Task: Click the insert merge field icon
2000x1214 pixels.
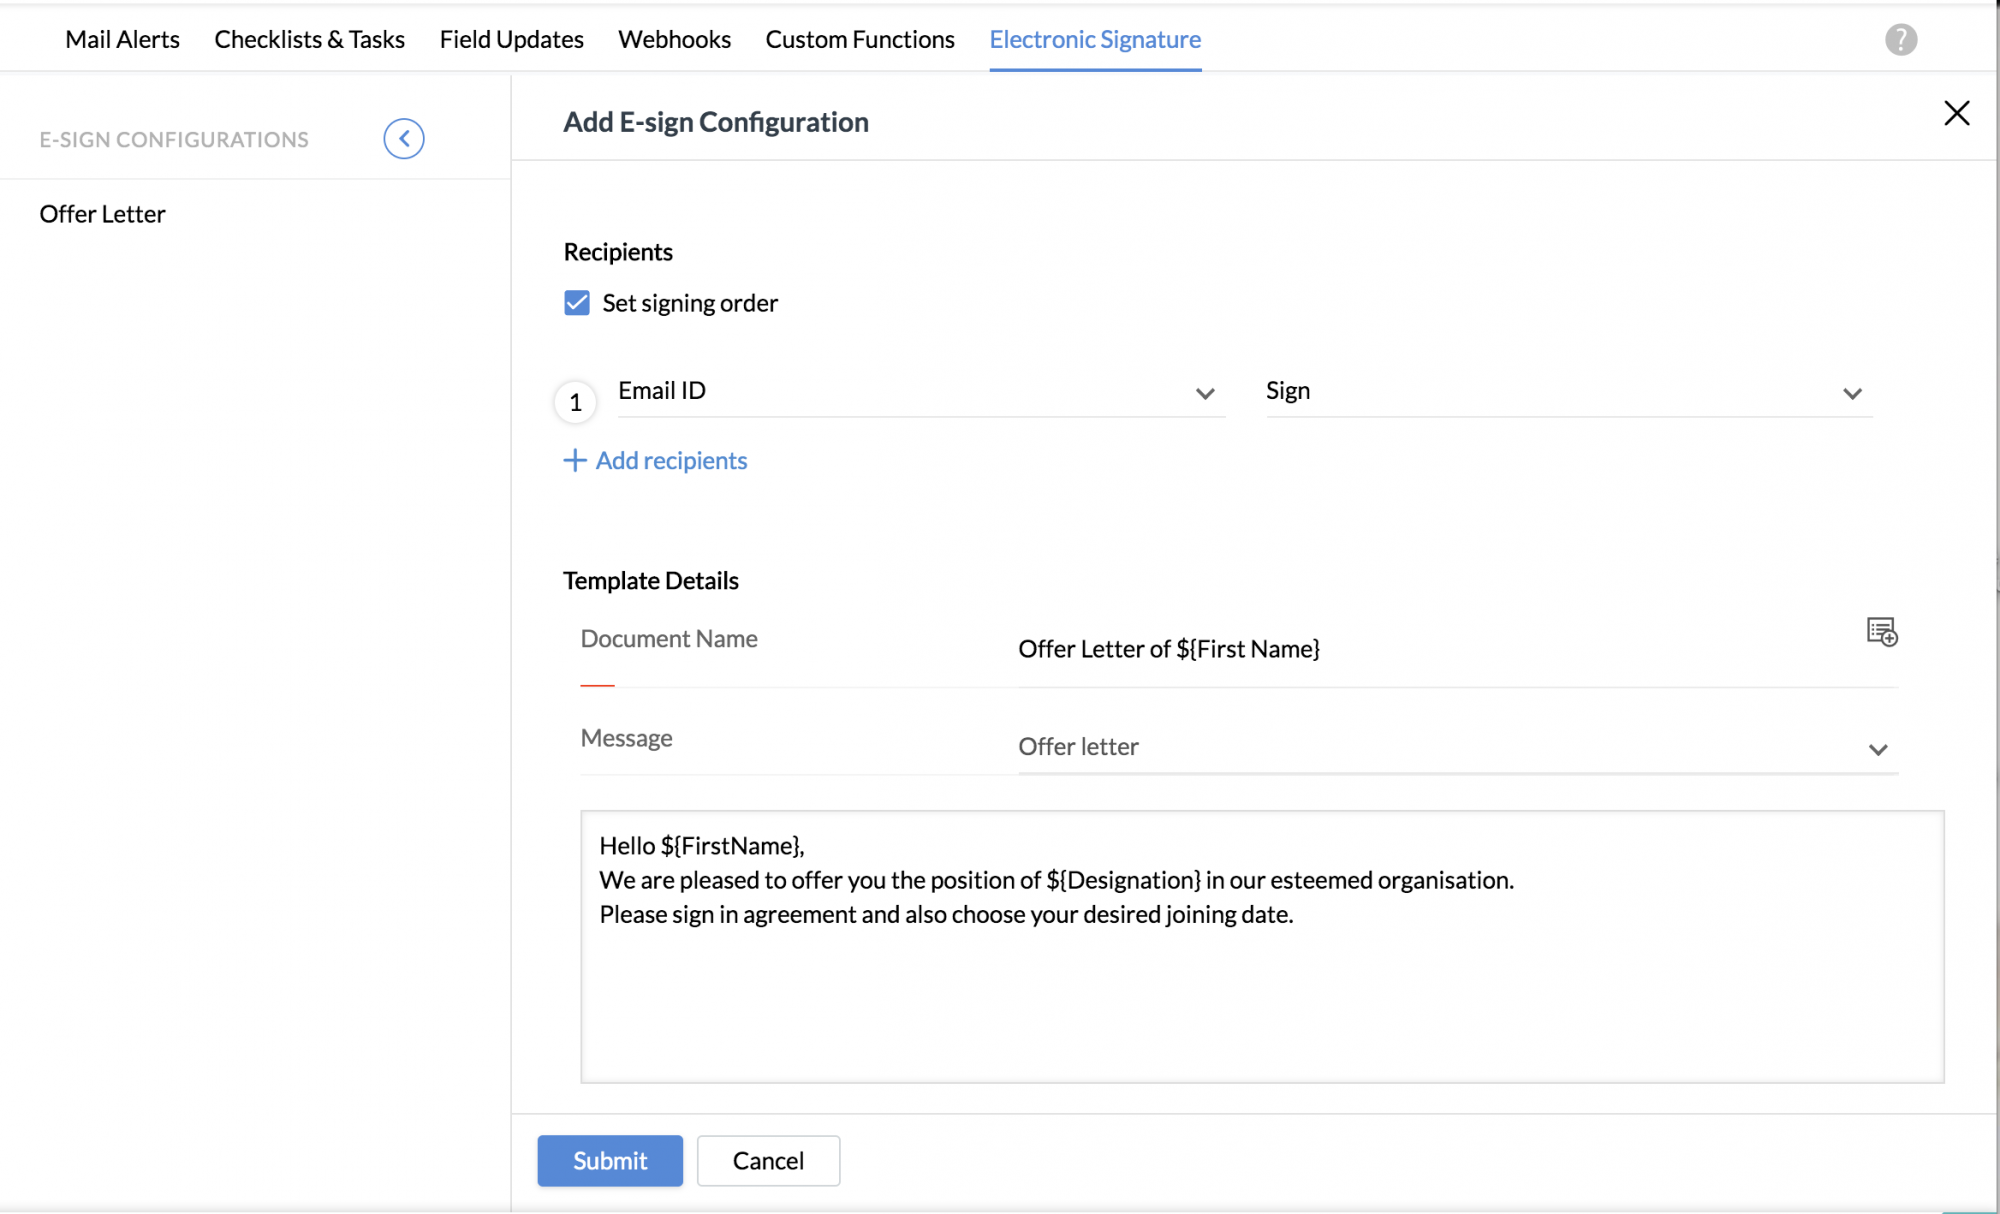Action: (x=1881, y=632)
